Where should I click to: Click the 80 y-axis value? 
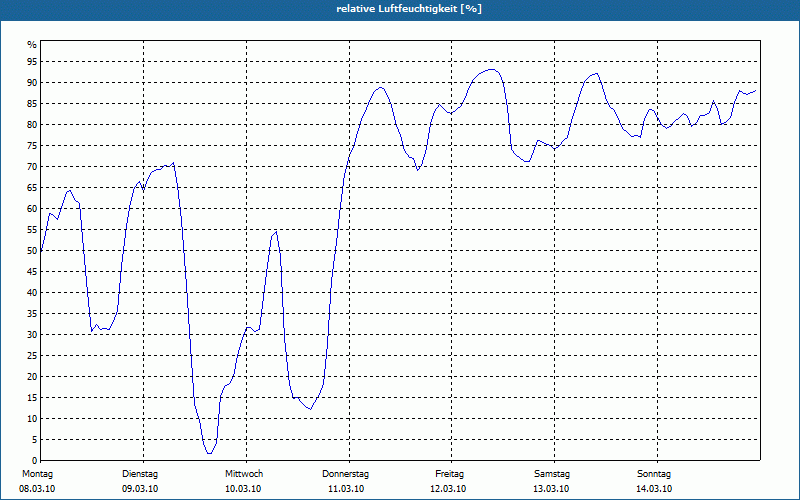32,124
